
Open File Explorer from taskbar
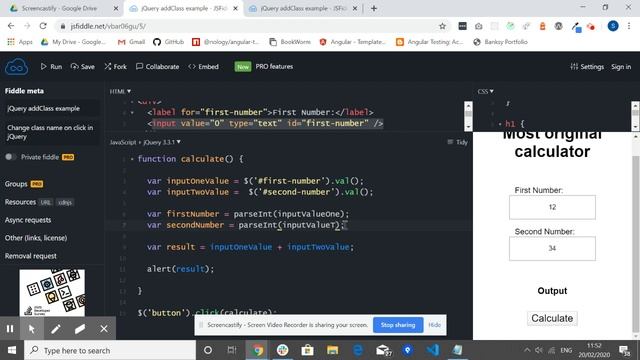tap(332, 350)
